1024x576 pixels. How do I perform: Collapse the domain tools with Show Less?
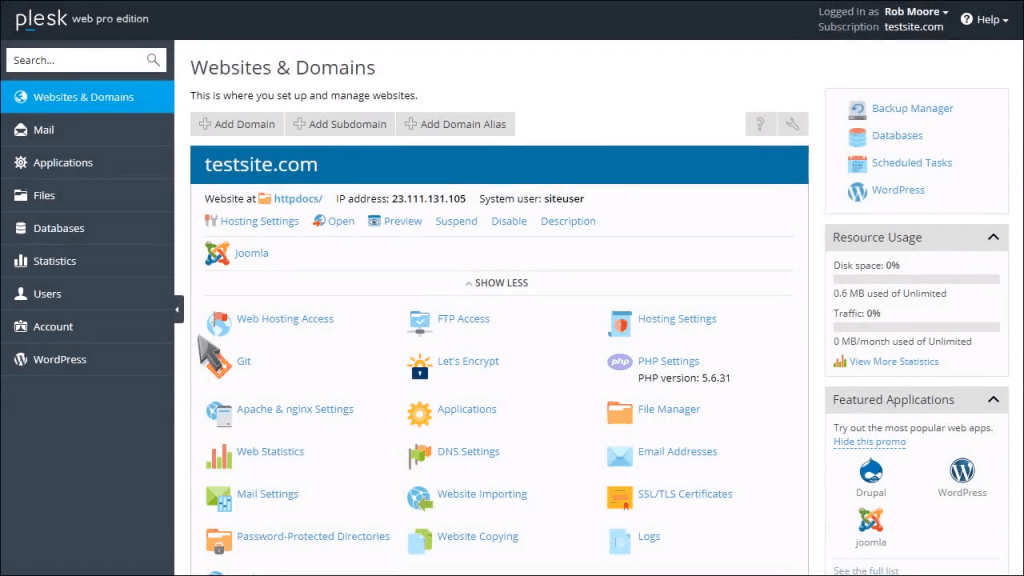point(499,283)
